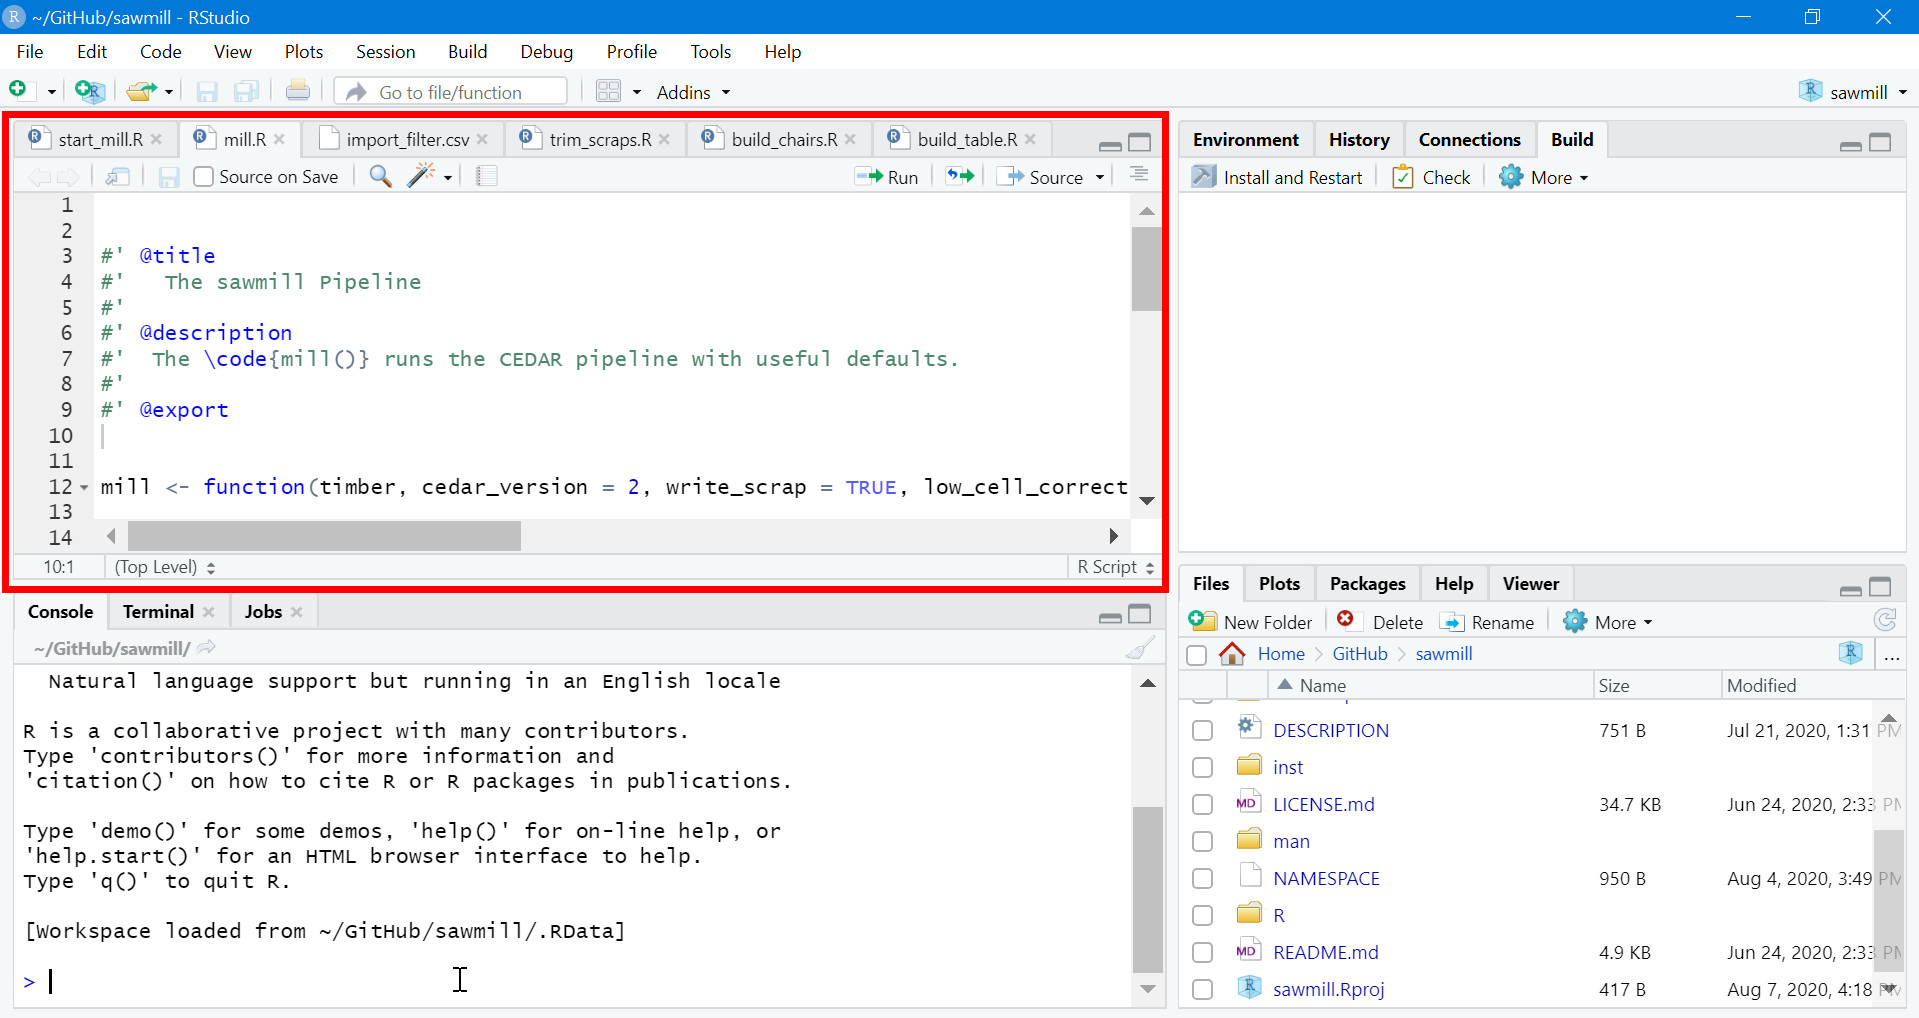Image resolution: width=1919 pixels, height=1018 pixels.
Task: Check the select-all files checkbox
Action: pos(1196,655)
